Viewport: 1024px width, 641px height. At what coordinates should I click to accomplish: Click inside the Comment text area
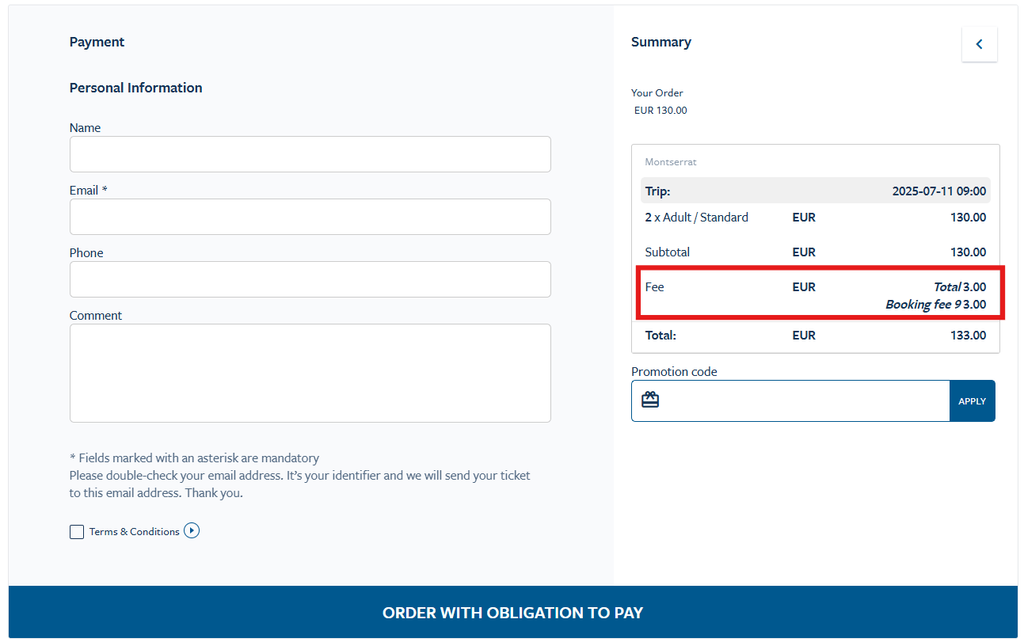point(310,372)
